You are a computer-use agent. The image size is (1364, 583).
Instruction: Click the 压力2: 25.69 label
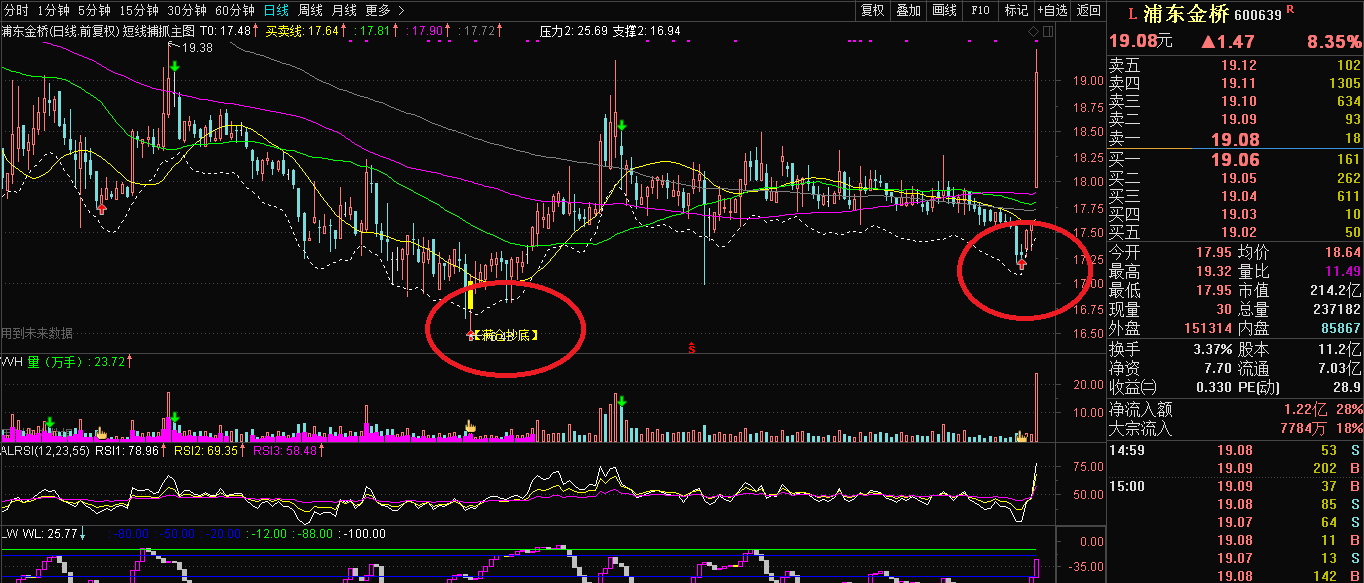coord(573,31)
